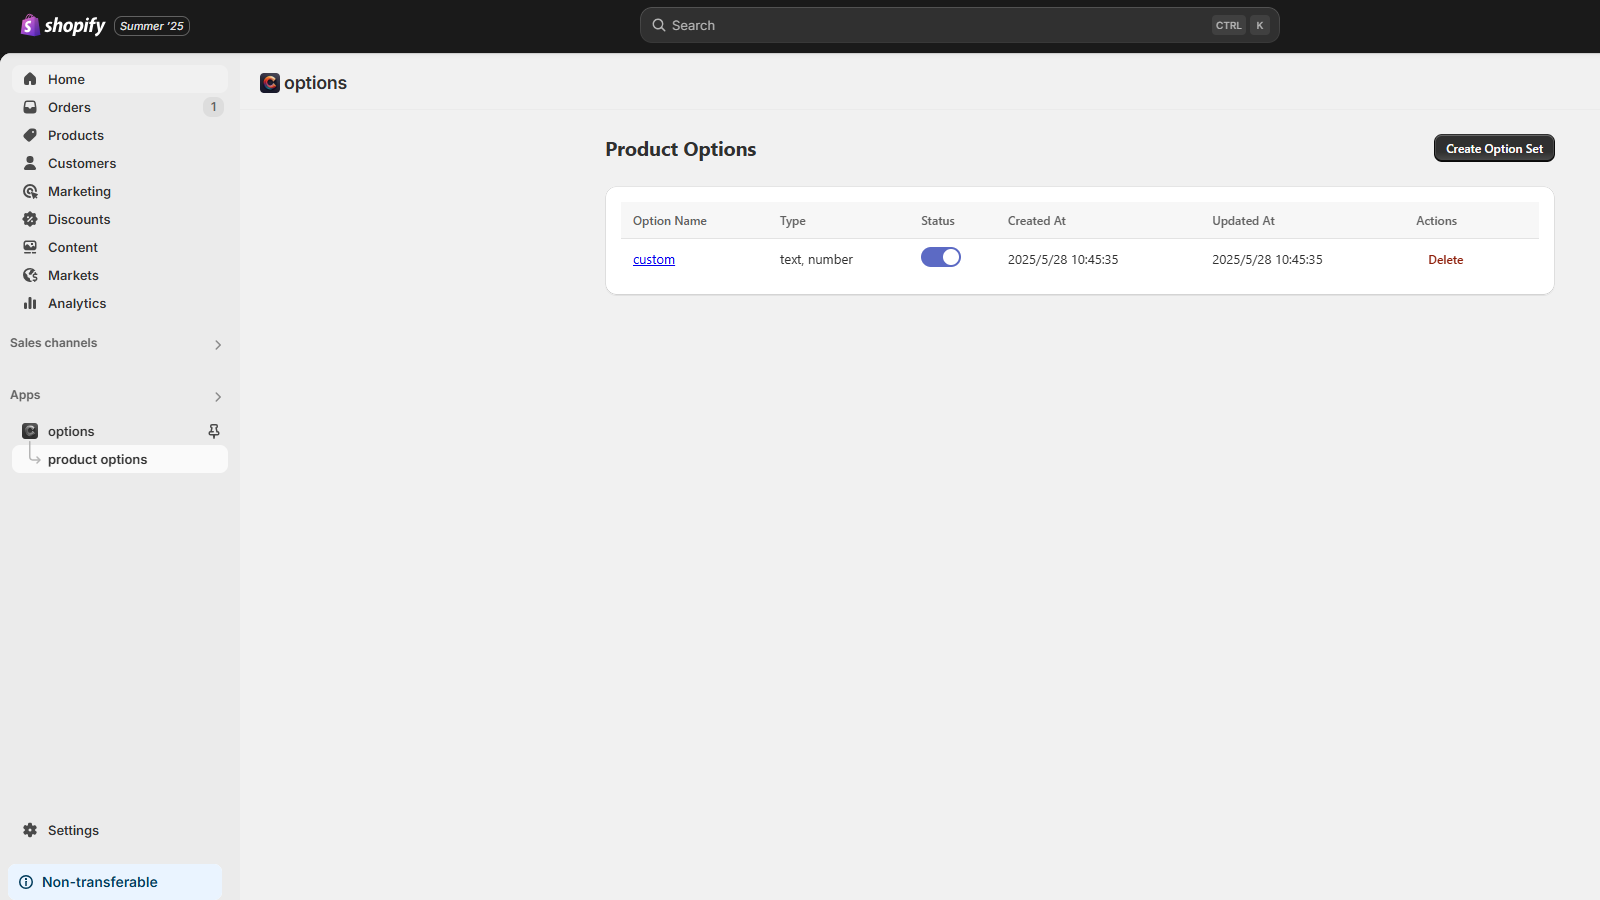Click the Discounts badge icon
Screen dimensions: 1600x900
pyautogui.click(x=30, y=219)
